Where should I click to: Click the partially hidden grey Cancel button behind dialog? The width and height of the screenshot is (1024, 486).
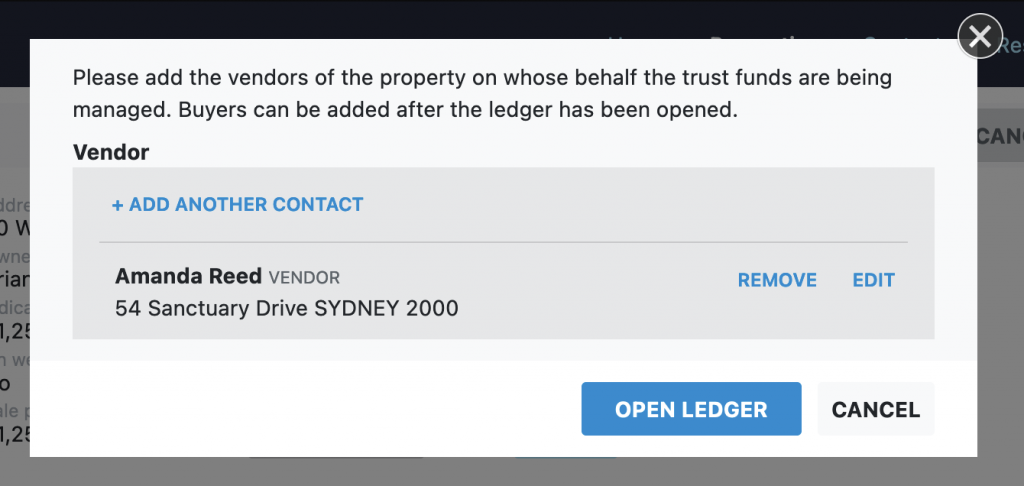click(x=999, y=136)
